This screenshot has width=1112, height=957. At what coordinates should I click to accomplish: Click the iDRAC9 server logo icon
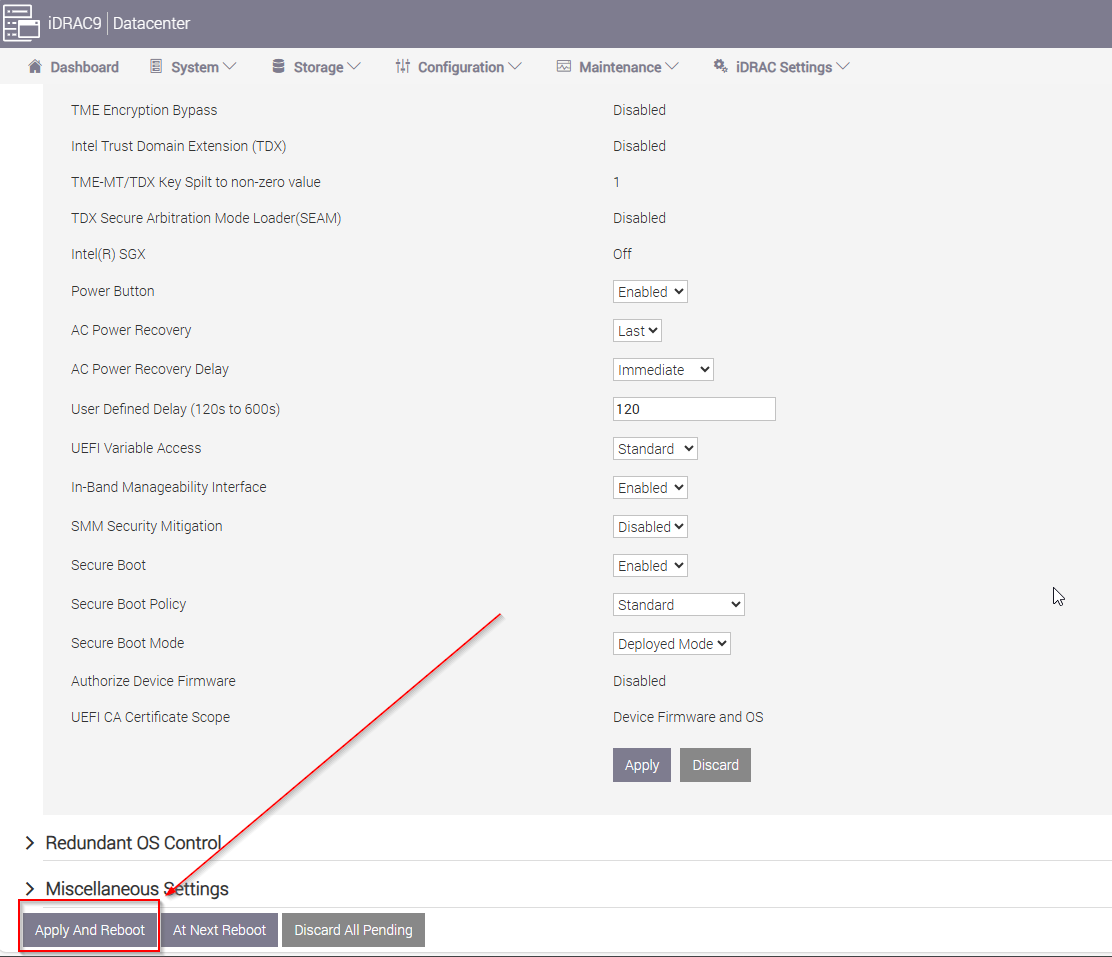point(21,23)
